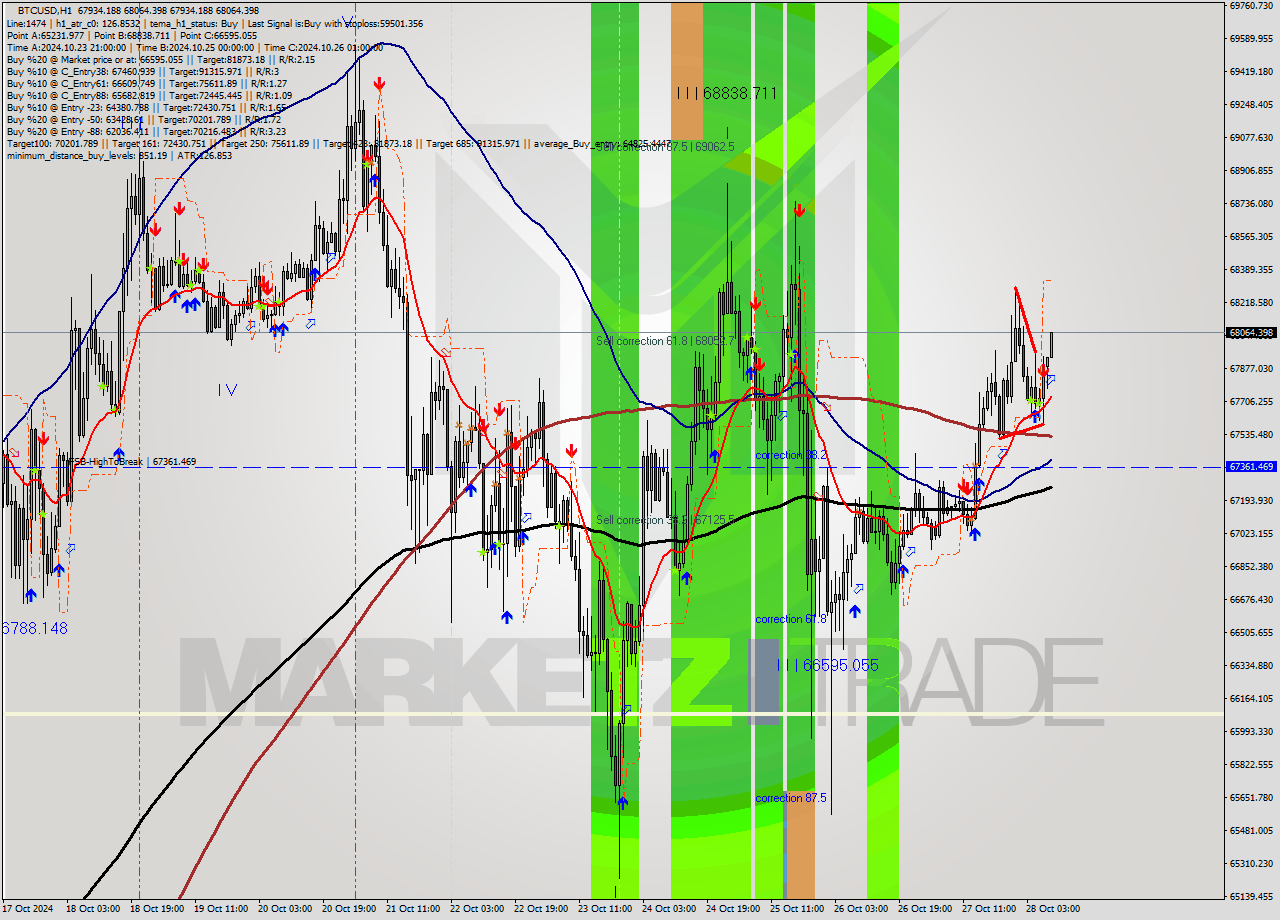Click the '27 Oct 11:00' time axis label

pos(988,909)
